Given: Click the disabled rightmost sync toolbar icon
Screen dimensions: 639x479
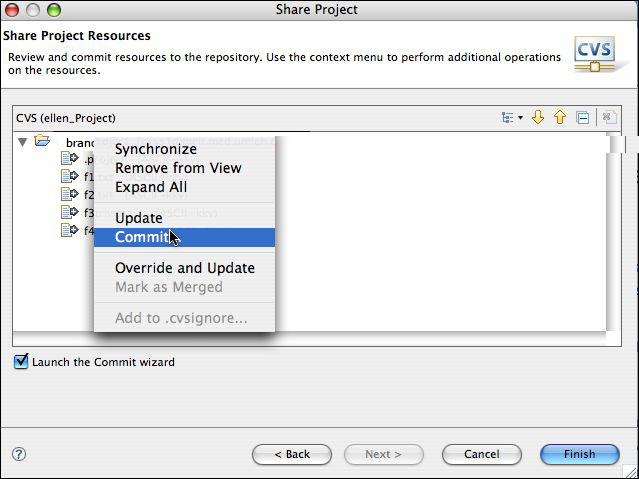Looking at the screenshot, I should tap(608, 118).
